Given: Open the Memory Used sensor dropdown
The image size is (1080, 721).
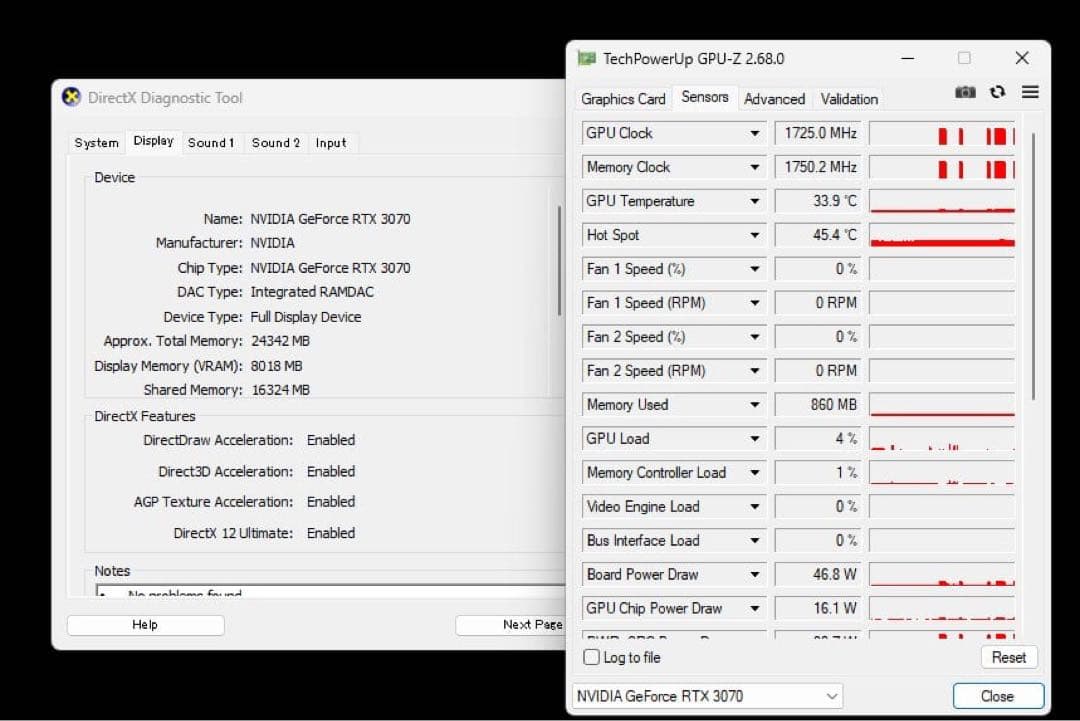Looking at the screenshot, I should pyautogui.click(x=754, y=404).
